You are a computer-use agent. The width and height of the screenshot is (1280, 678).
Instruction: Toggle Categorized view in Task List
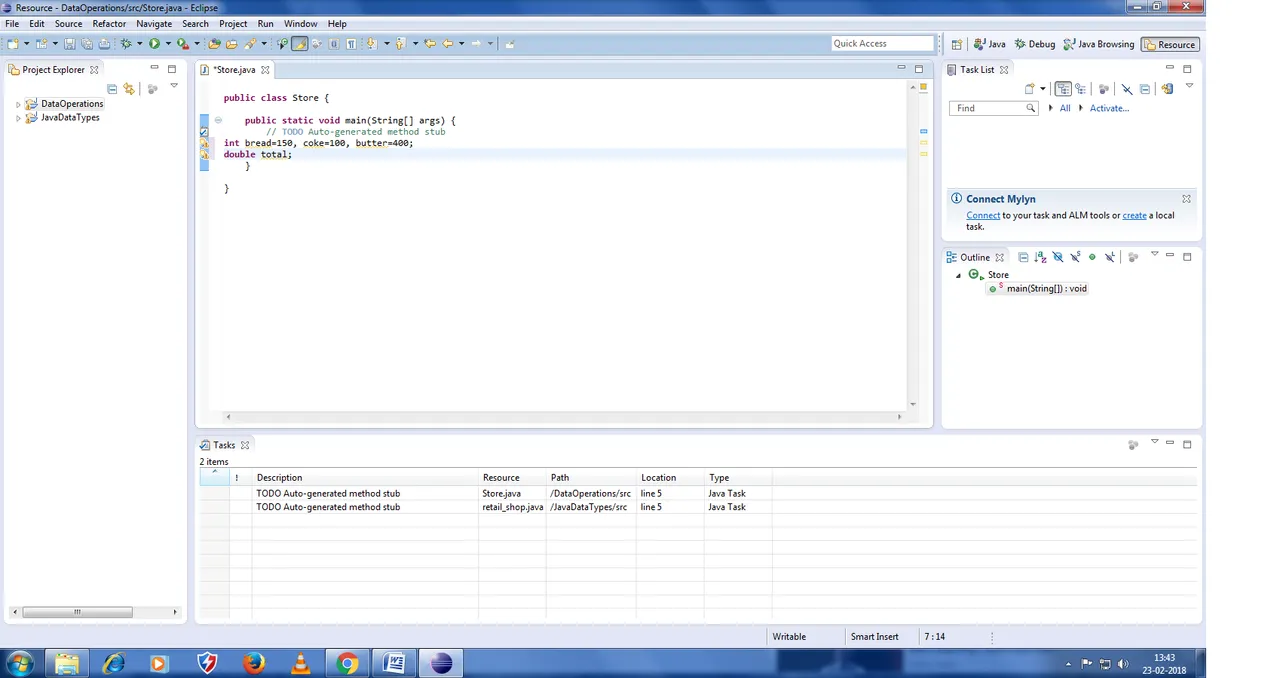[1063, 89]
